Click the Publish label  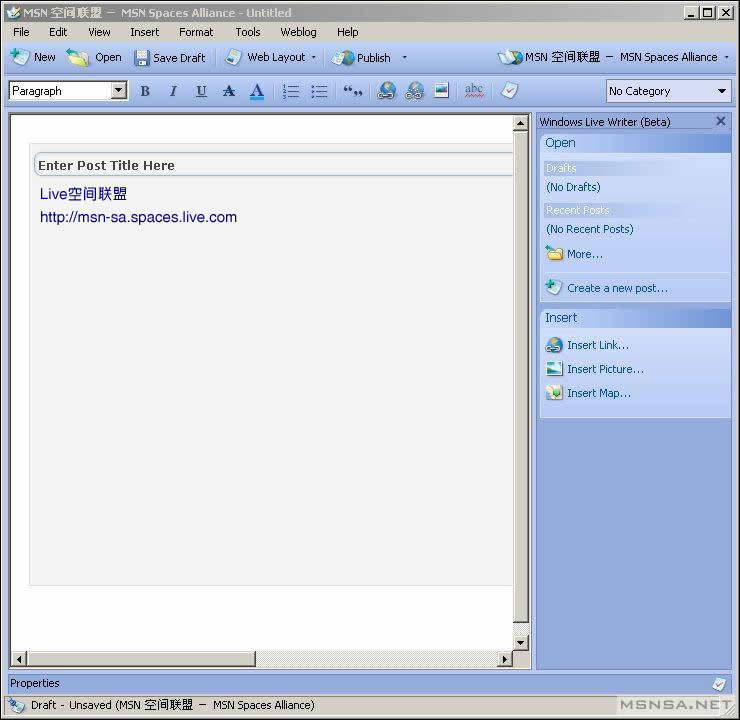point(374,58)
